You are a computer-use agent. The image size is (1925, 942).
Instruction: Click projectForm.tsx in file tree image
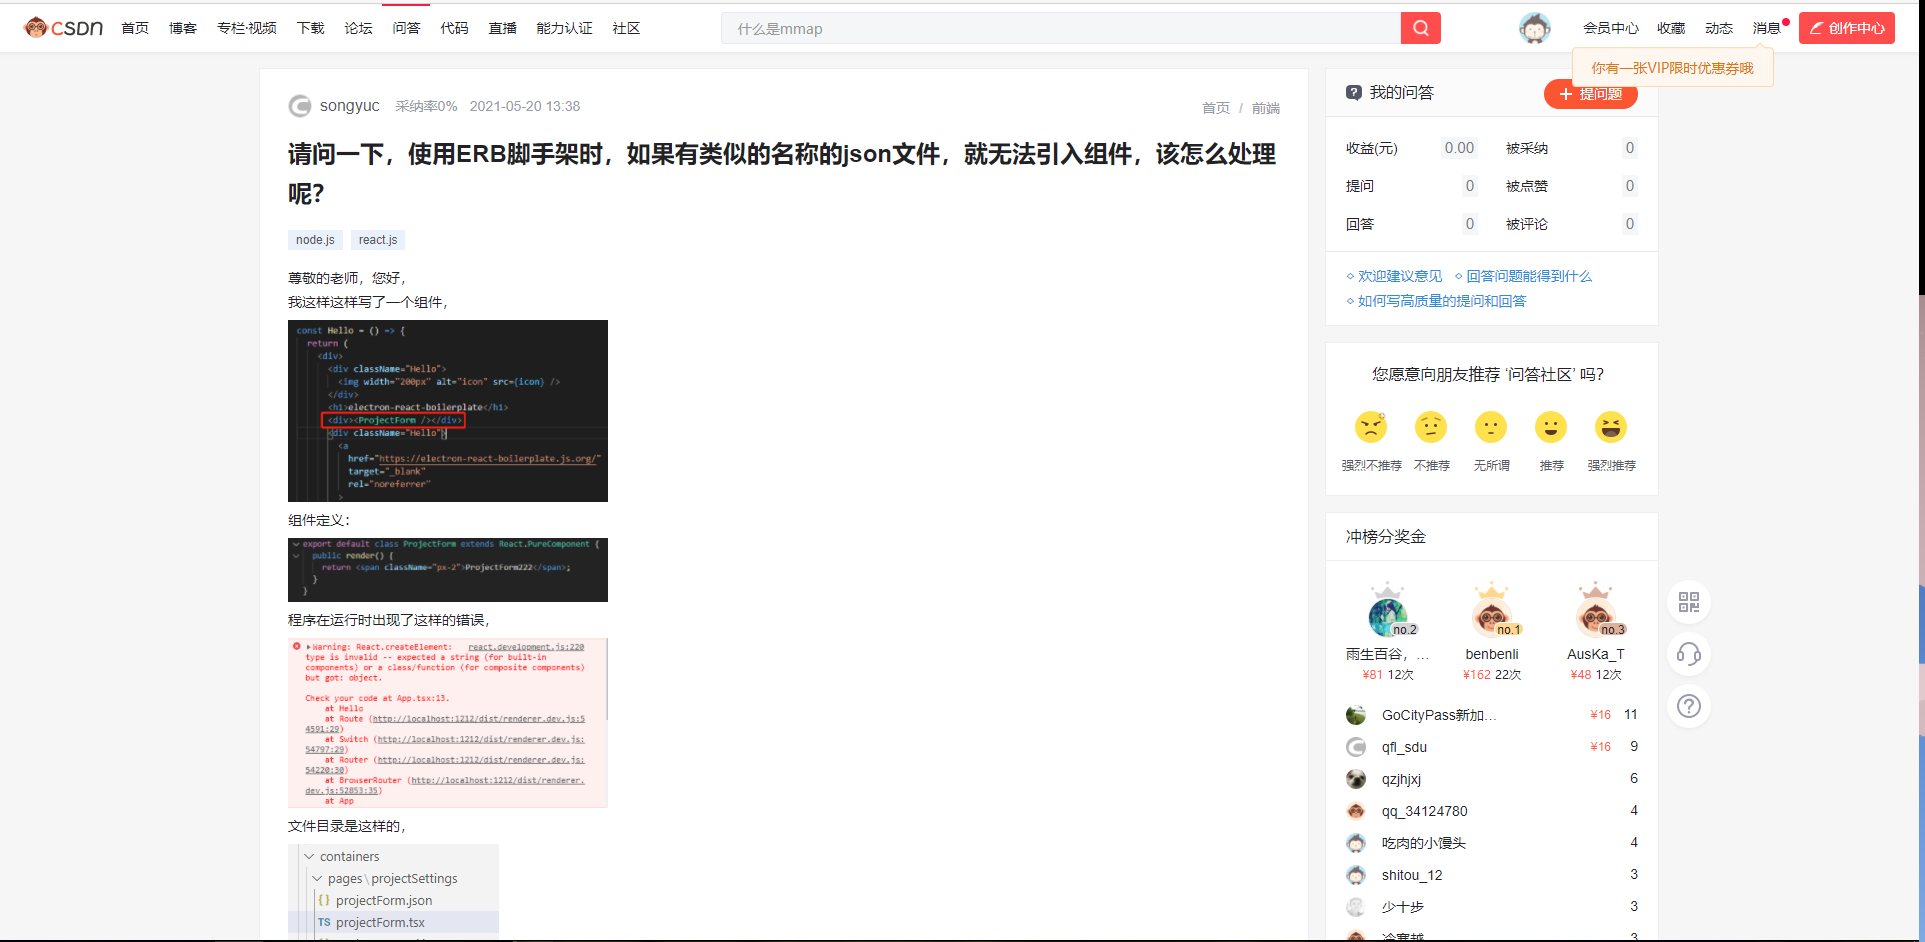tap(380, 923)
